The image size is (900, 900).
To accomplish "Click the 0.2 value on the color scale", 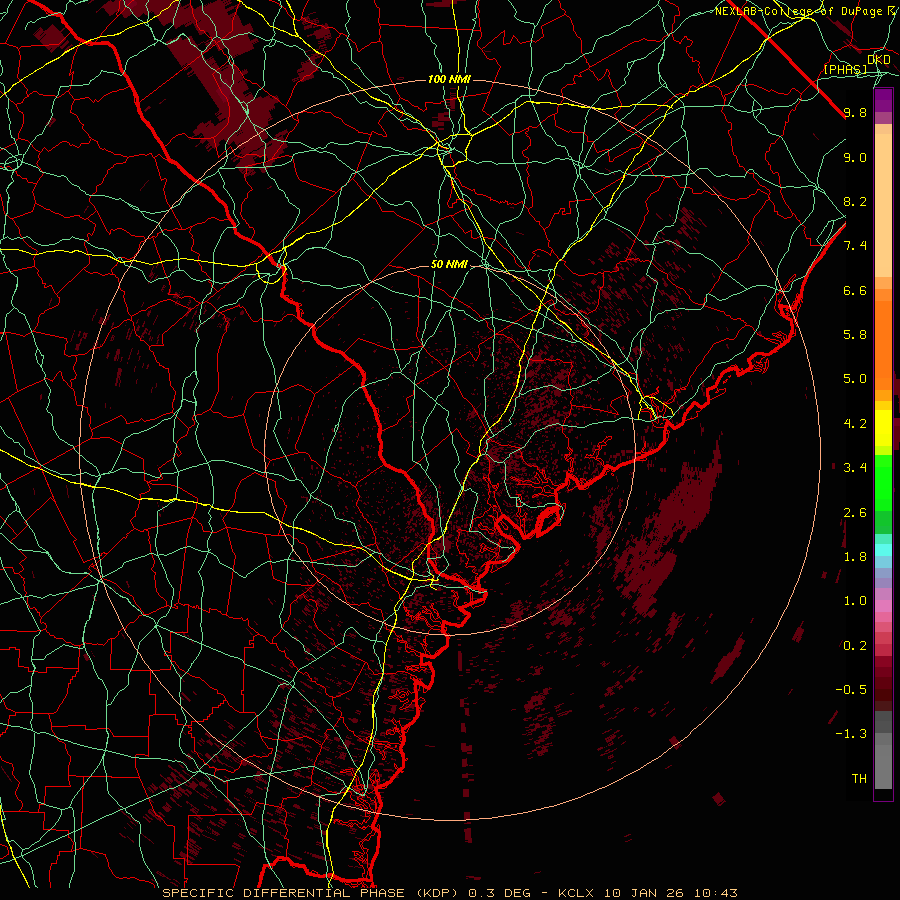I will click(x=855, y=646).
